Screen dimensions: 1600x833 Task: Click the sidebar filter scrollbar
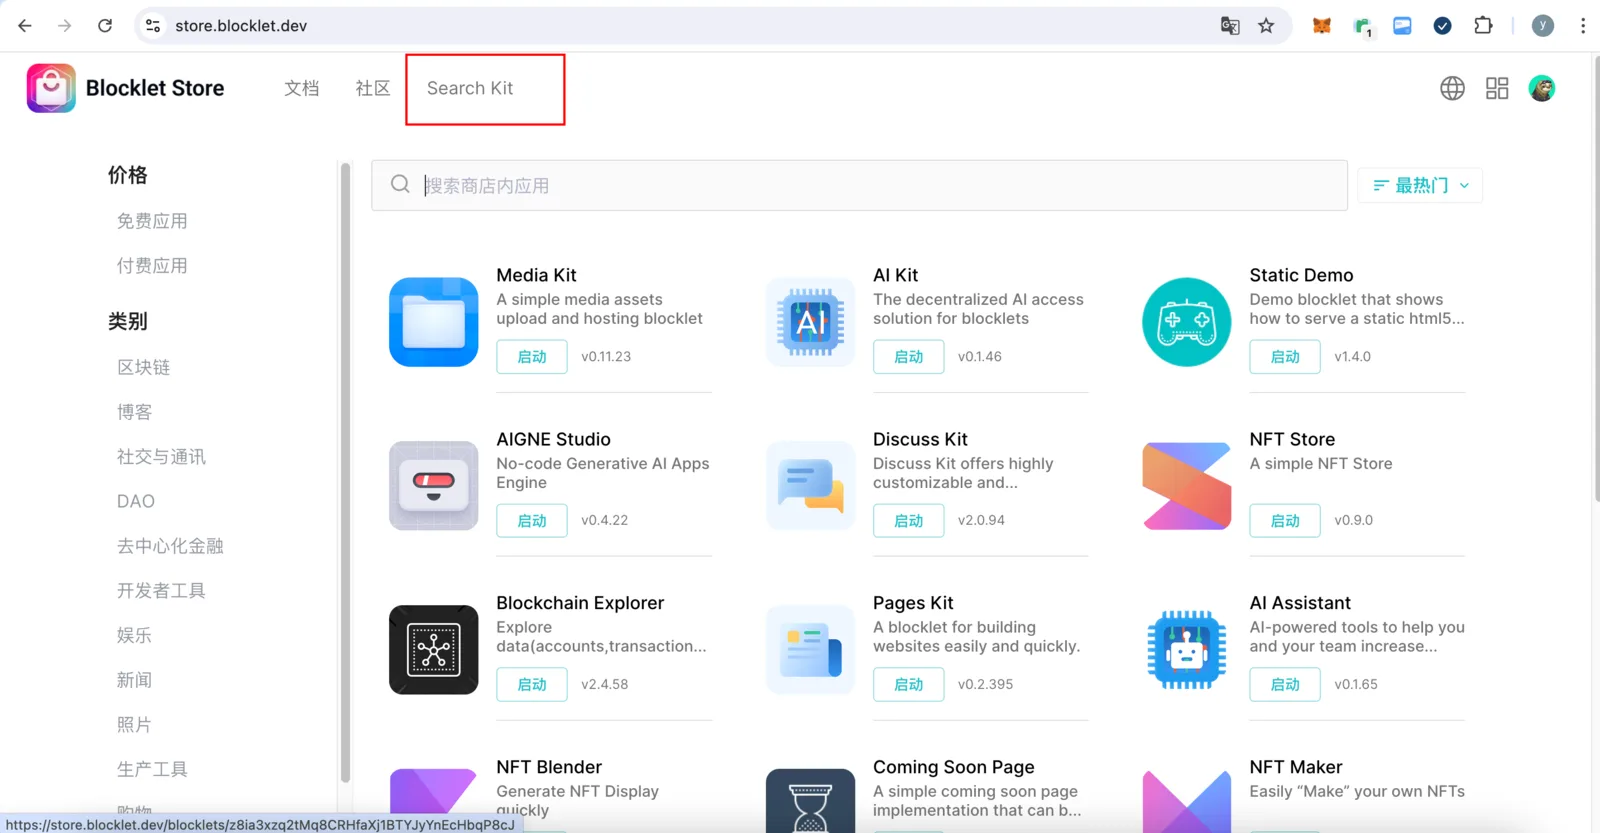coord(345,472)
